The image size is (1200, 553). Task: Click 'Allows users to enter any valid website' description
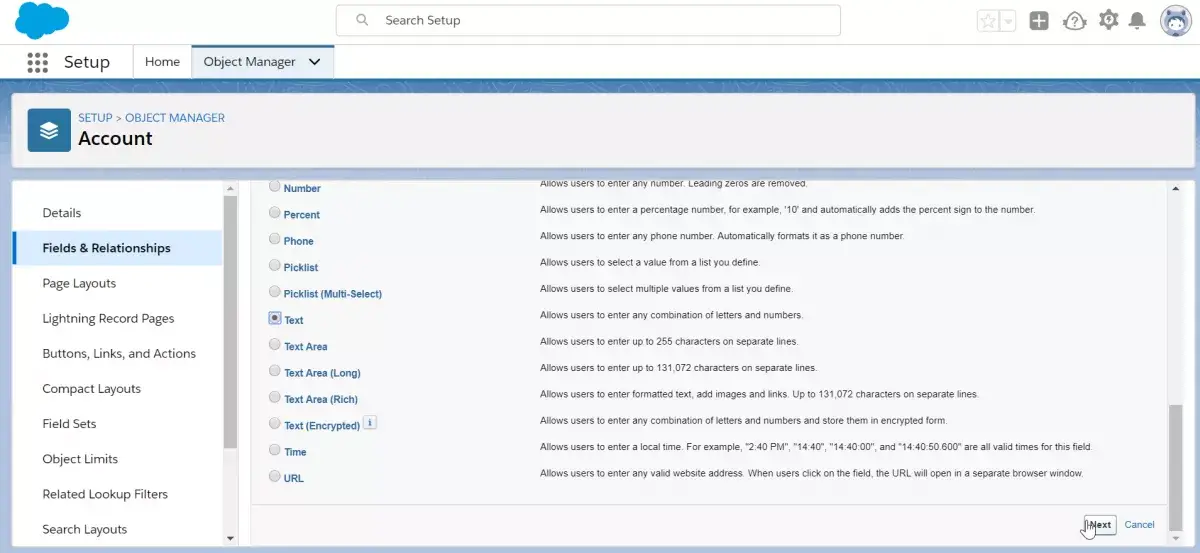point(812,473)
